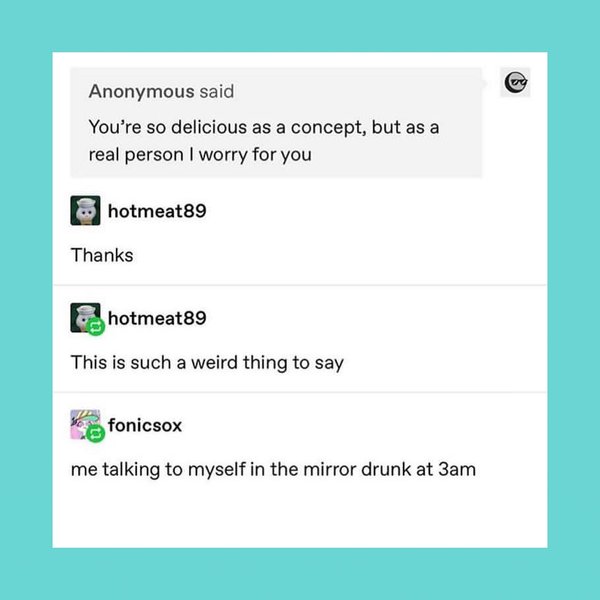Visit the fonicsox blog via the username
The height and width of the screenshot is (600, 600).
coord(145,426)
